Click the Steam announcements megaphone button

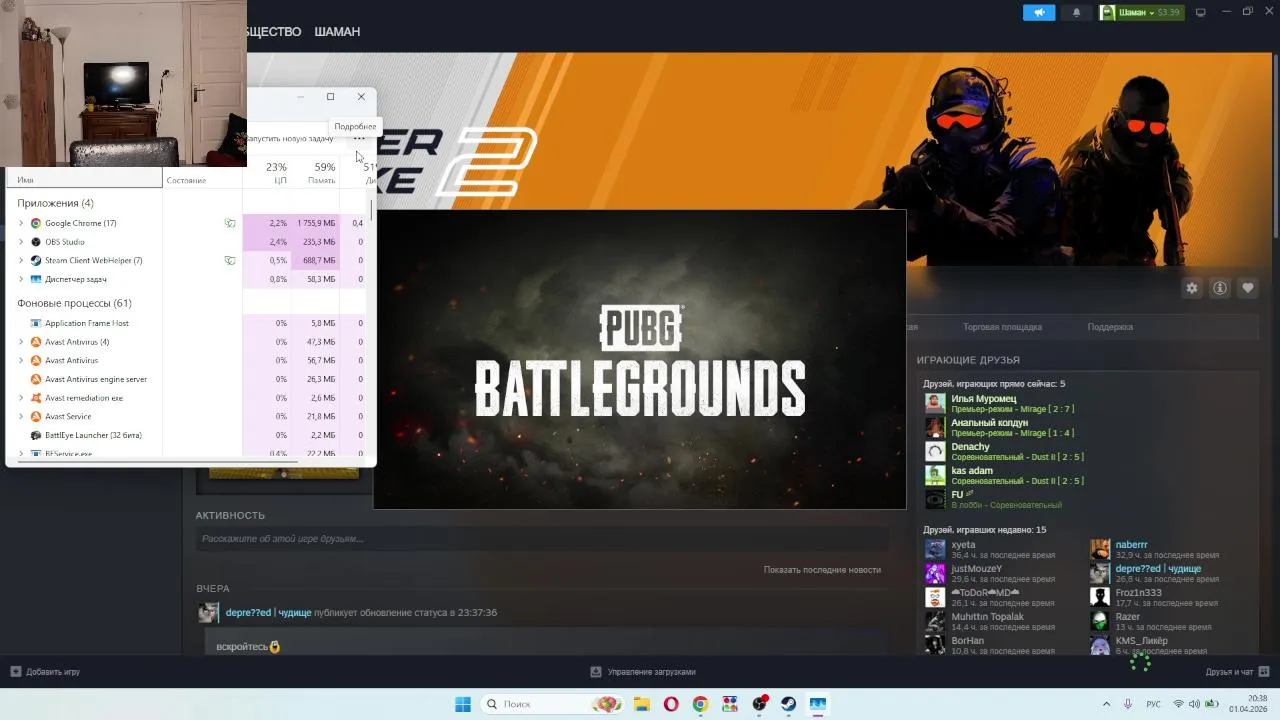coord(1039,13)
